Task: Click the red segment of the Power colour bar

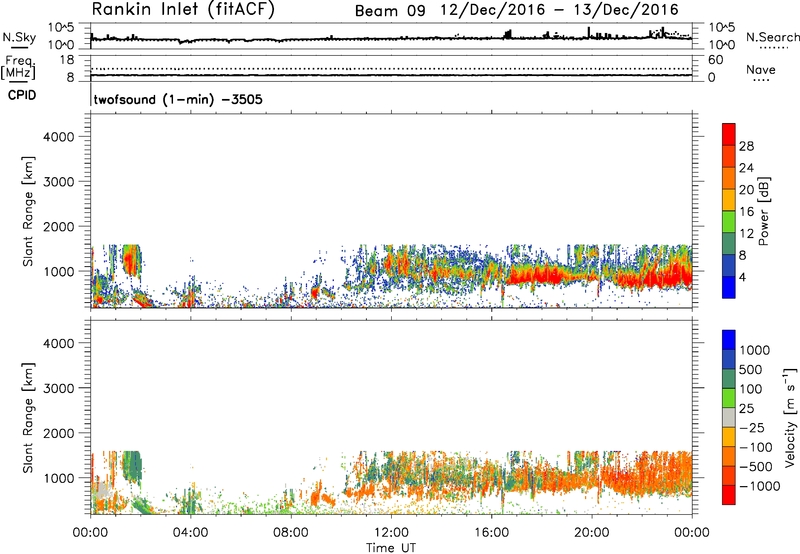Action: click(729, 134)
